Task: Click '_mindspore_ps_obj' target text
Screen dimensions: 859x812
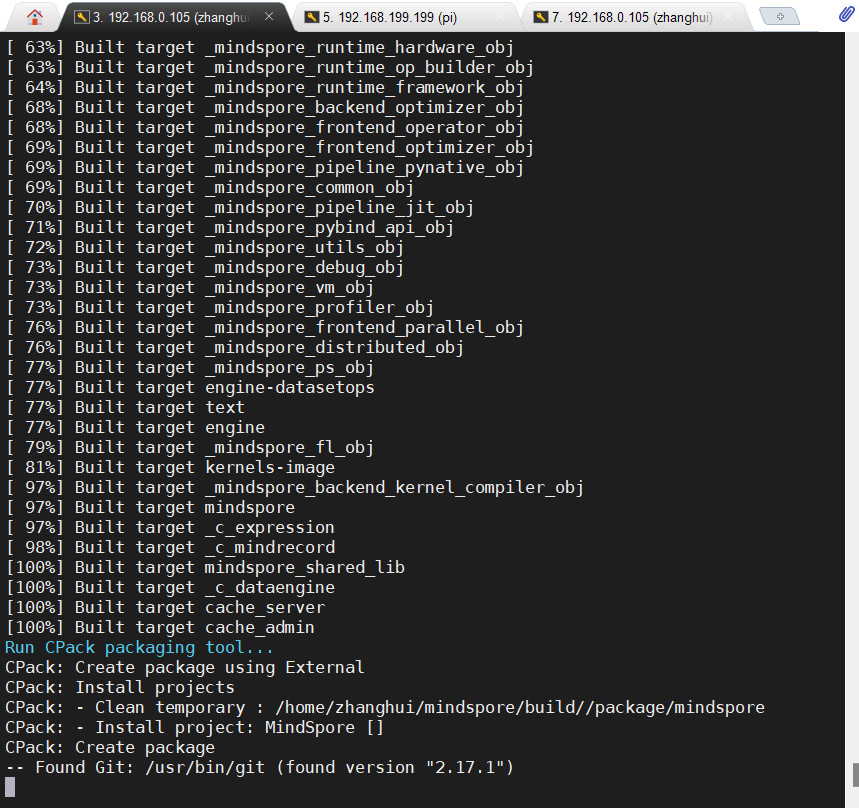Action: coord(290,368)
